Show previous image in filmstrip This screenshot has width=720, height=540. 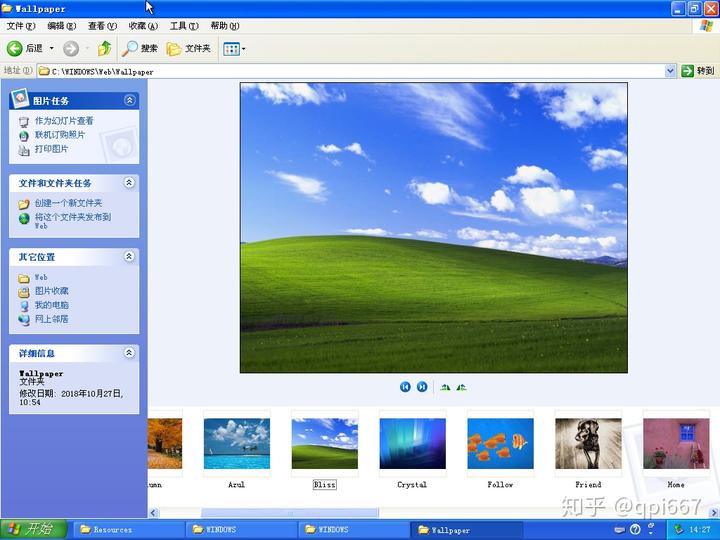pyautogui.click(x=405, y=387)
